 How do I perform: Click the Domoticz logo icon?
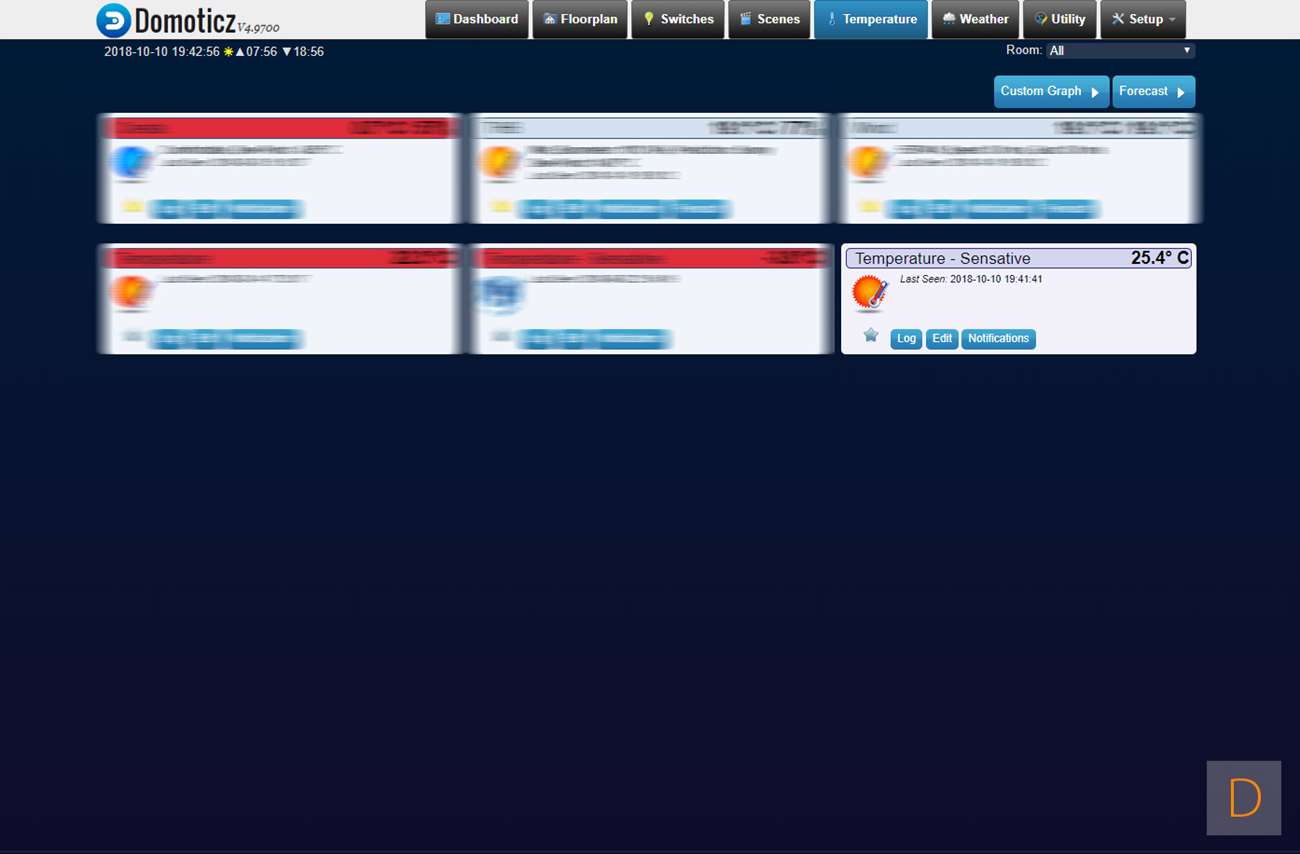(x=113, y=20)
